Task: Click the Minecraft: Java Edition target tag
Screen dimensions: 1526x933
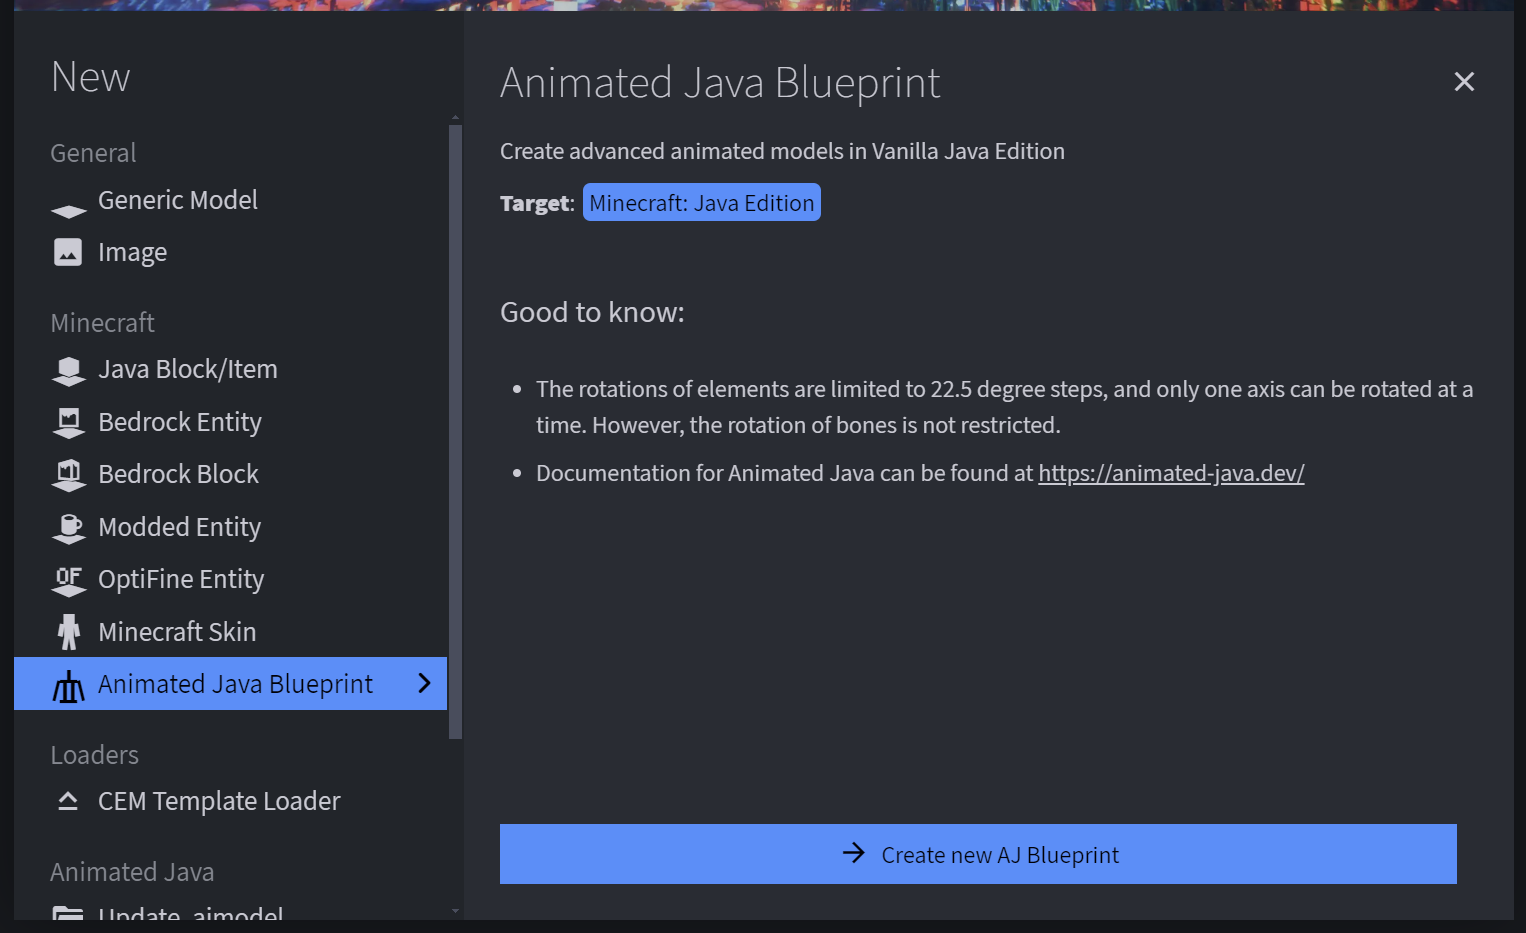Action: [702, 202]
